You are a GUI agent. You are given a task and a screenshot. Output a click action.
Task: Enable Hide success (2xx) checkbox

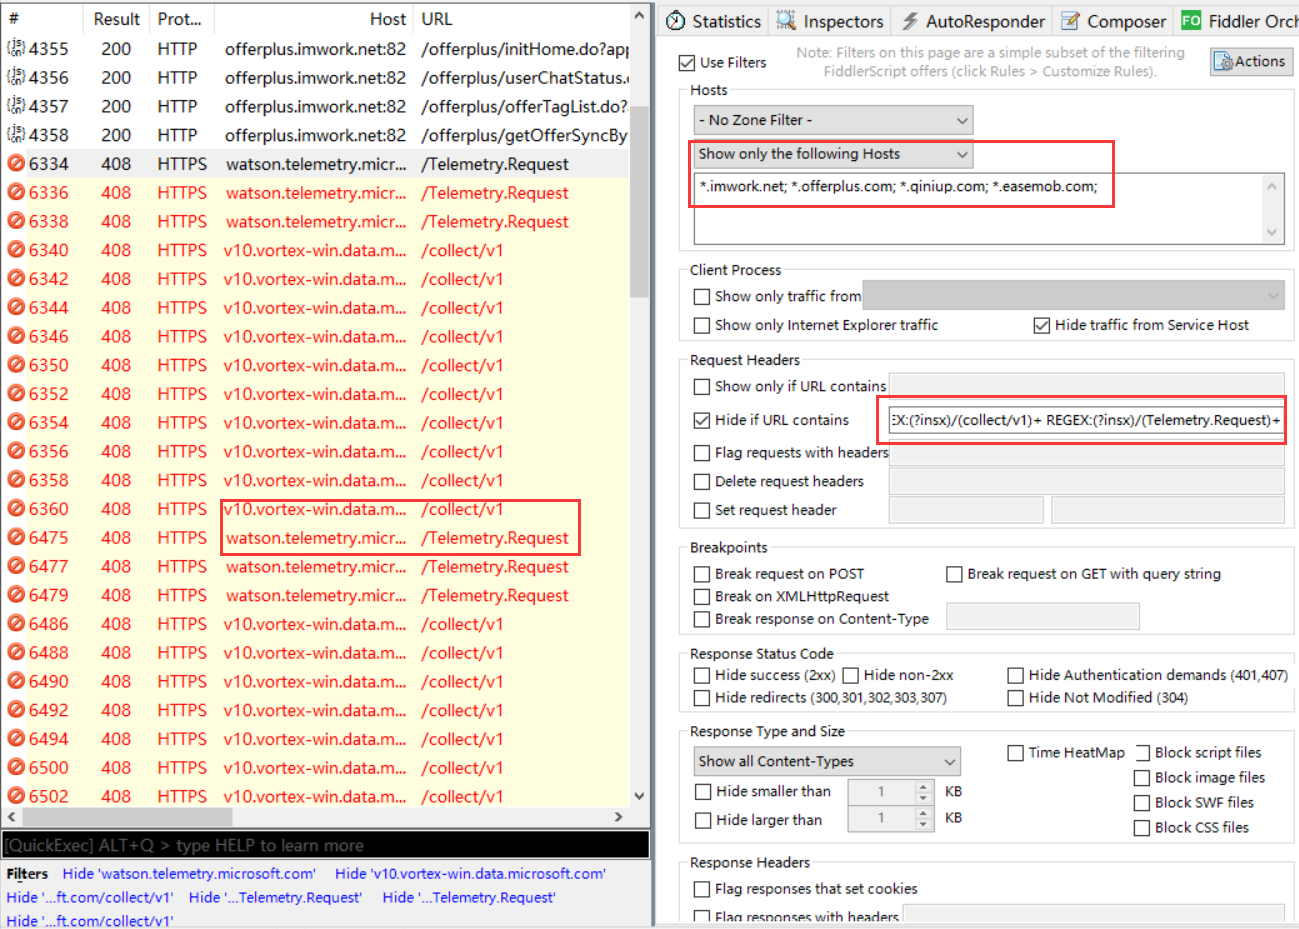[x=702, y=676]
